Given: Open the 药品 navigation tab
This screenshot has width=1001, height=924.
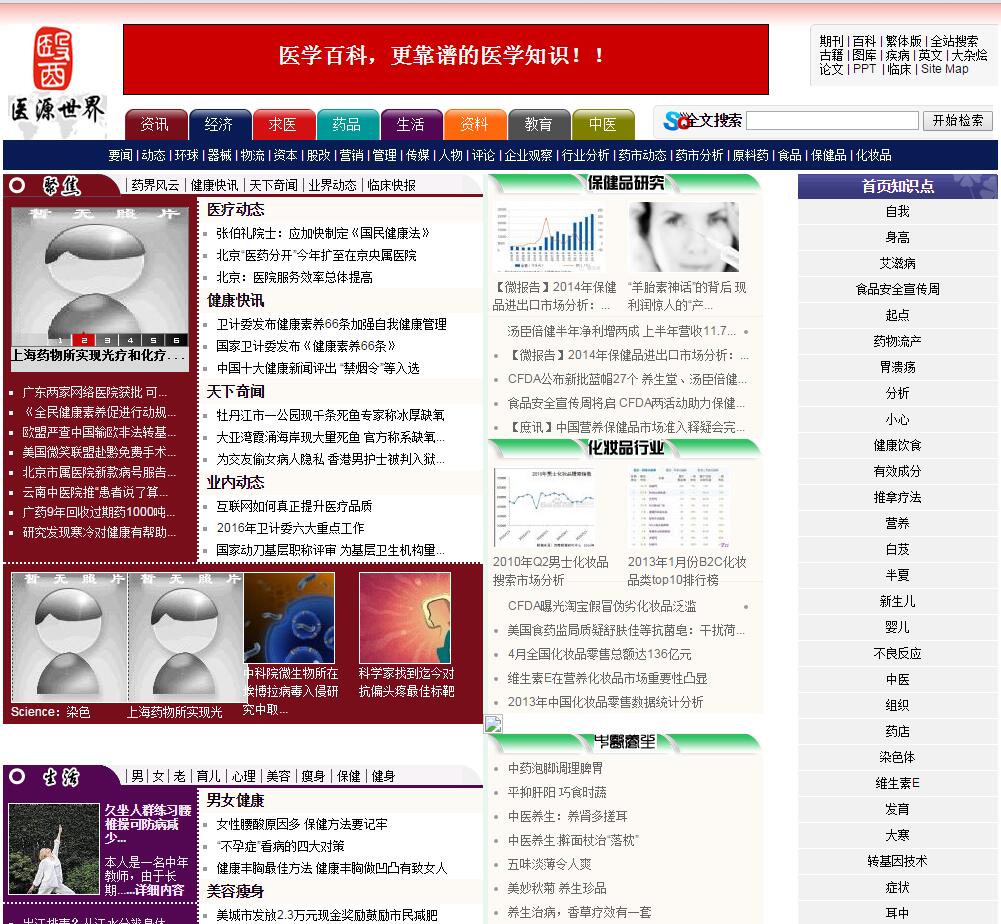Looking at the screenshot, I should (x=347, y=125).
